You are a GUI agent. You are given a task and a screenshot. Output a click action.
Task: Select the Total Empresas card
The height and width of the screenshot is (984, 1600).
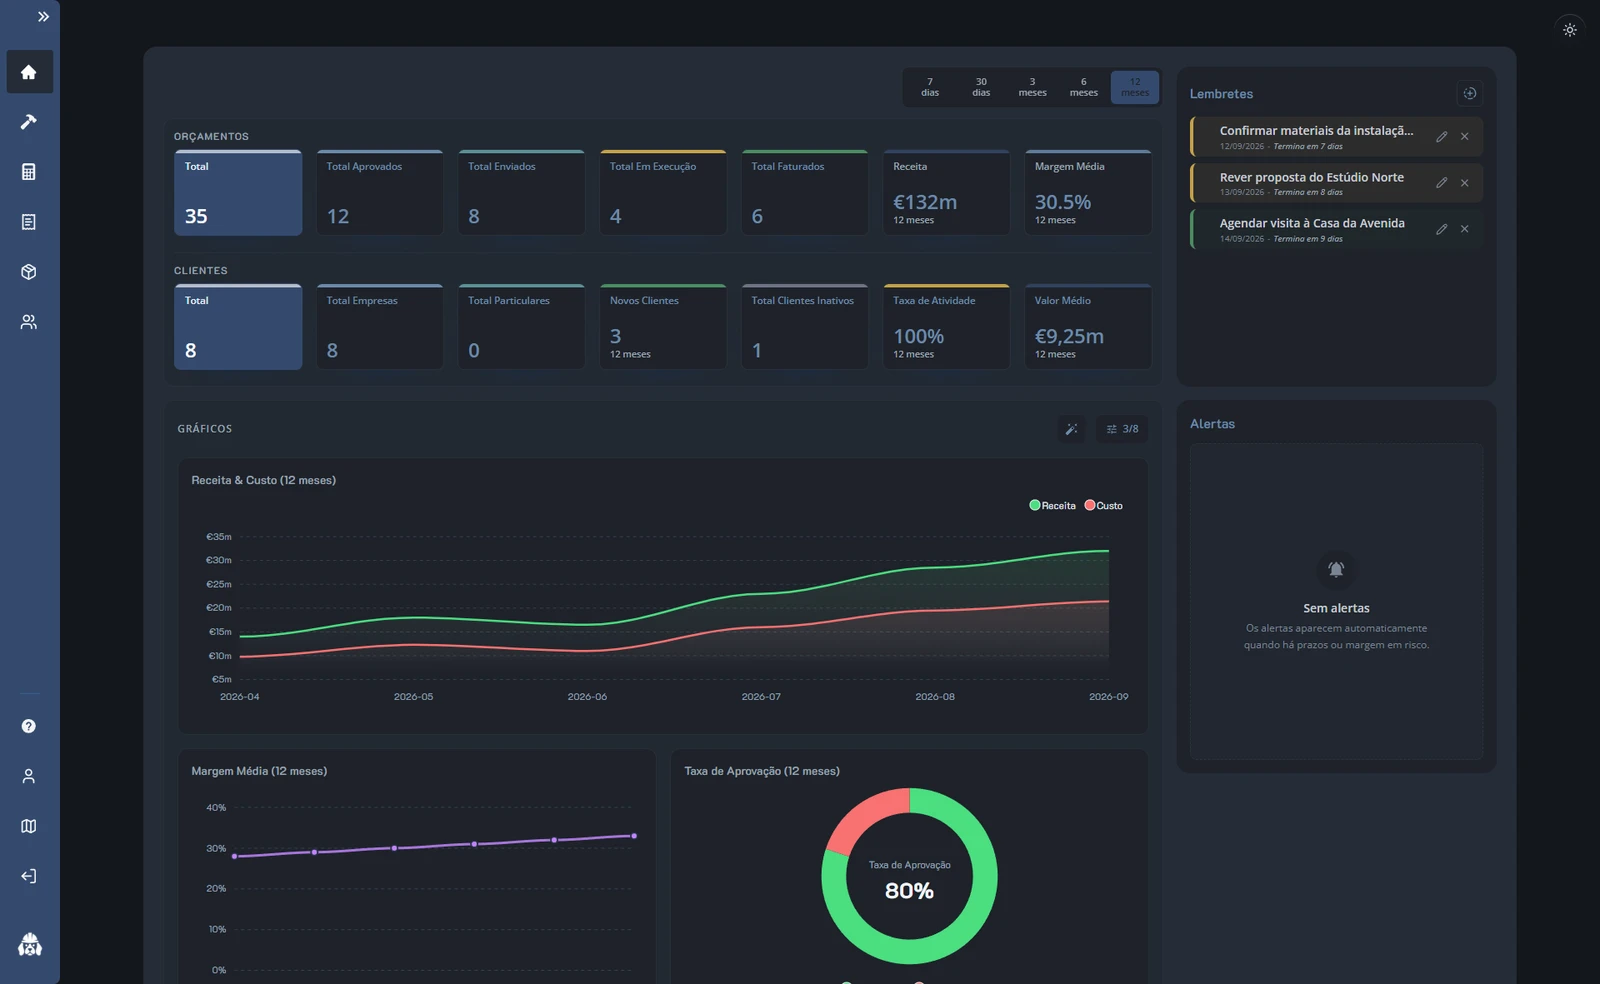(380, 327)
